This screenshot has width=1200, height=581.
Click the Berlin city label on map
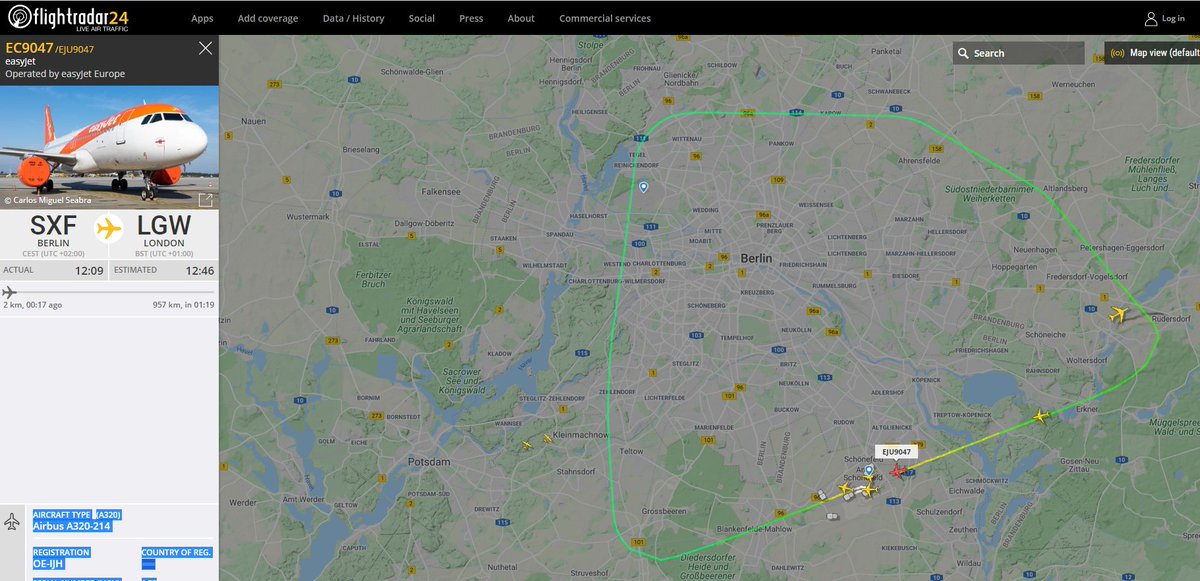pyautogui.click(x=756, y=258)
